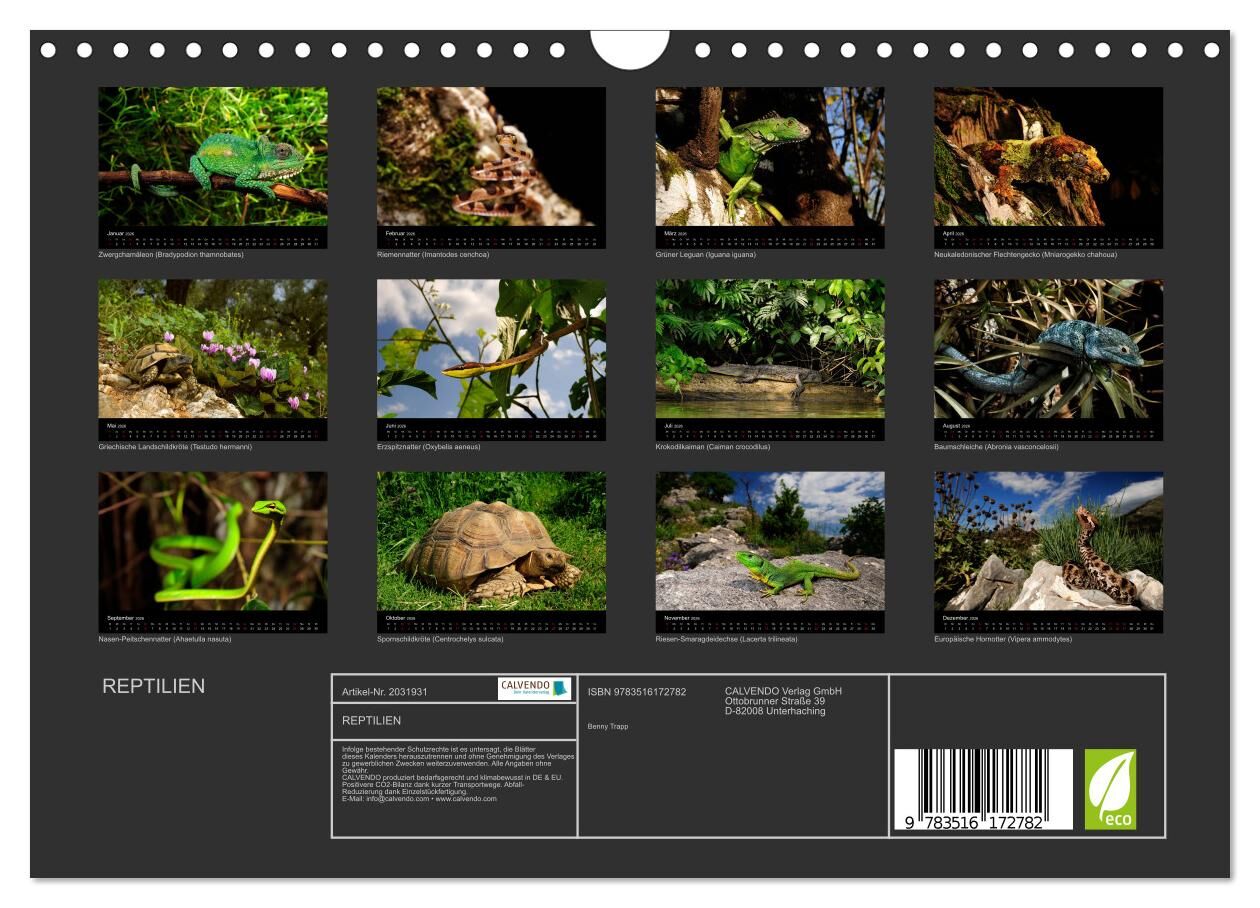Viewport: 1260px width, 908px height.
Task: Click the November Riesen-Smaragdeidechse thumbnail
Action: pyautogui.click(x=770, y=541)
